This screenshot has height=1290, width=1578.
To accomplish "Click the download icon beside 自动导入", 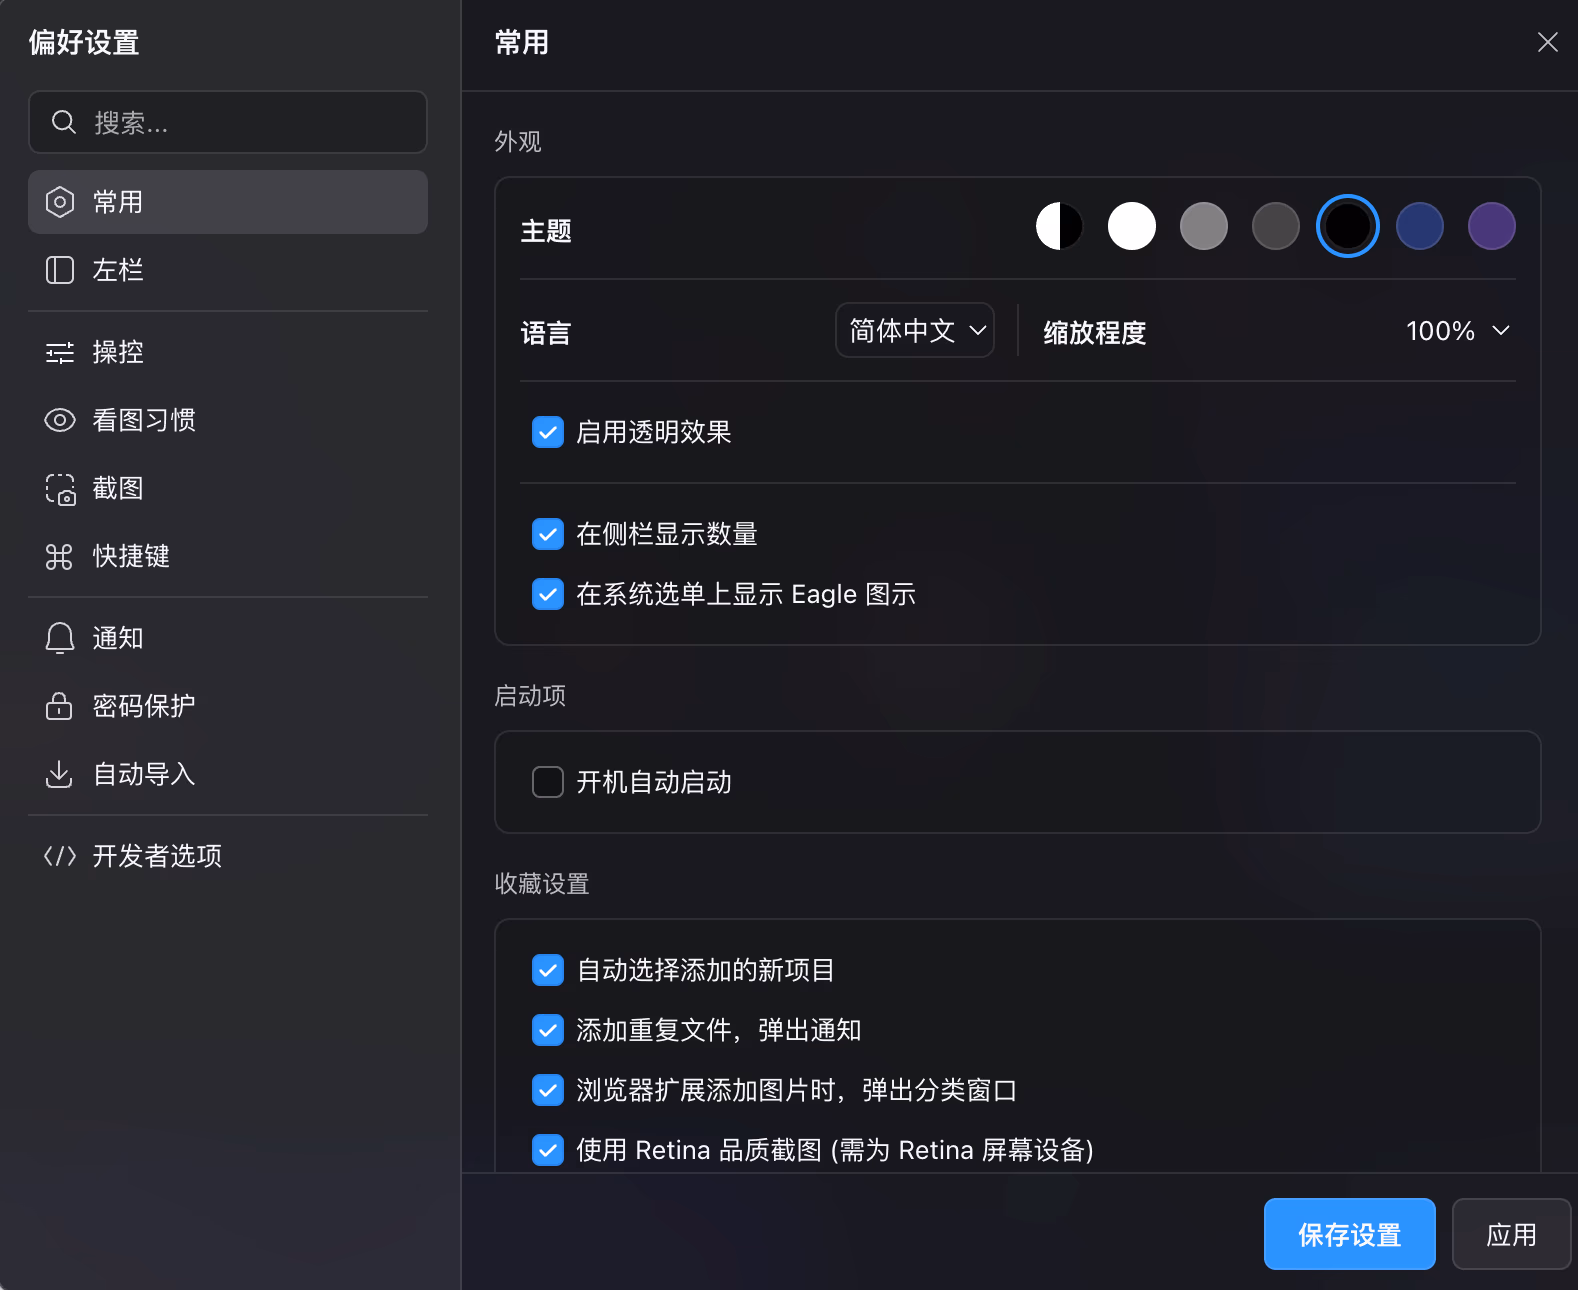I will 60,774.
